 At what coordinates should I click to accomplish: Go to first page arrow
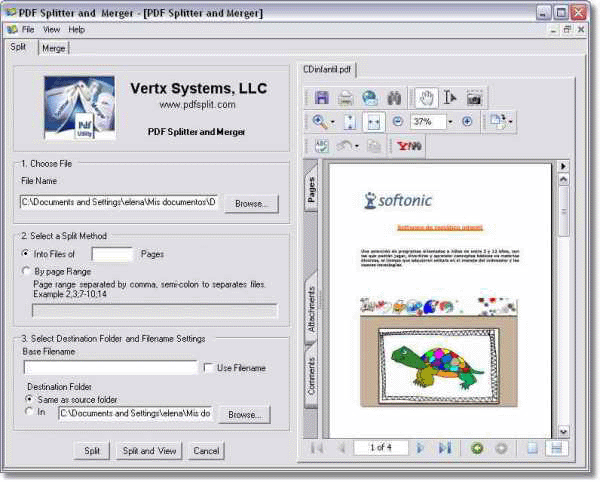point(317,448)
